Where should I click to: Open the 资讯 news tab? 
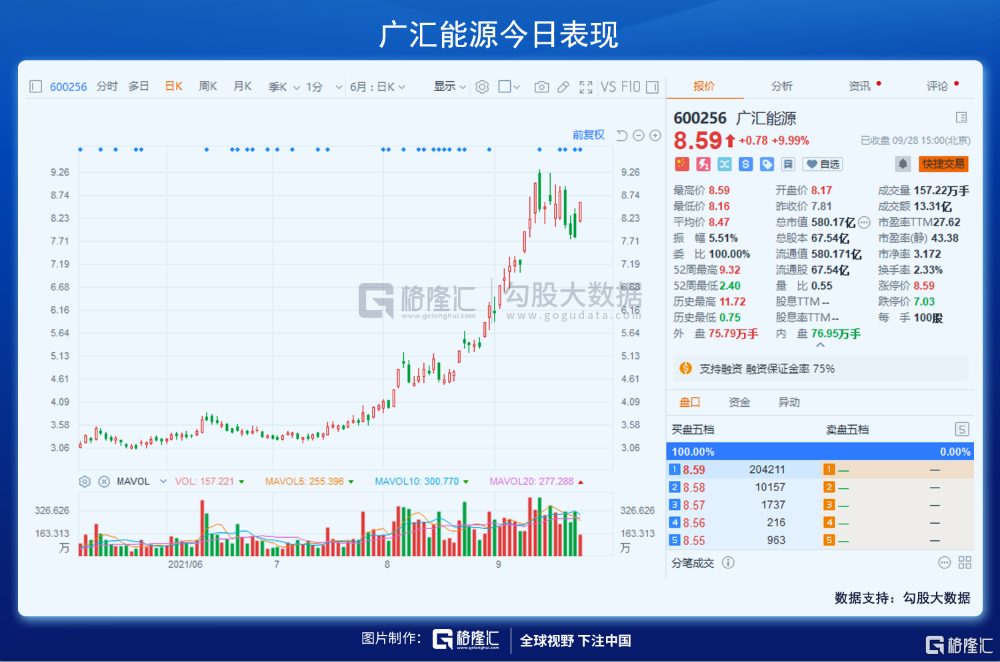860,86
